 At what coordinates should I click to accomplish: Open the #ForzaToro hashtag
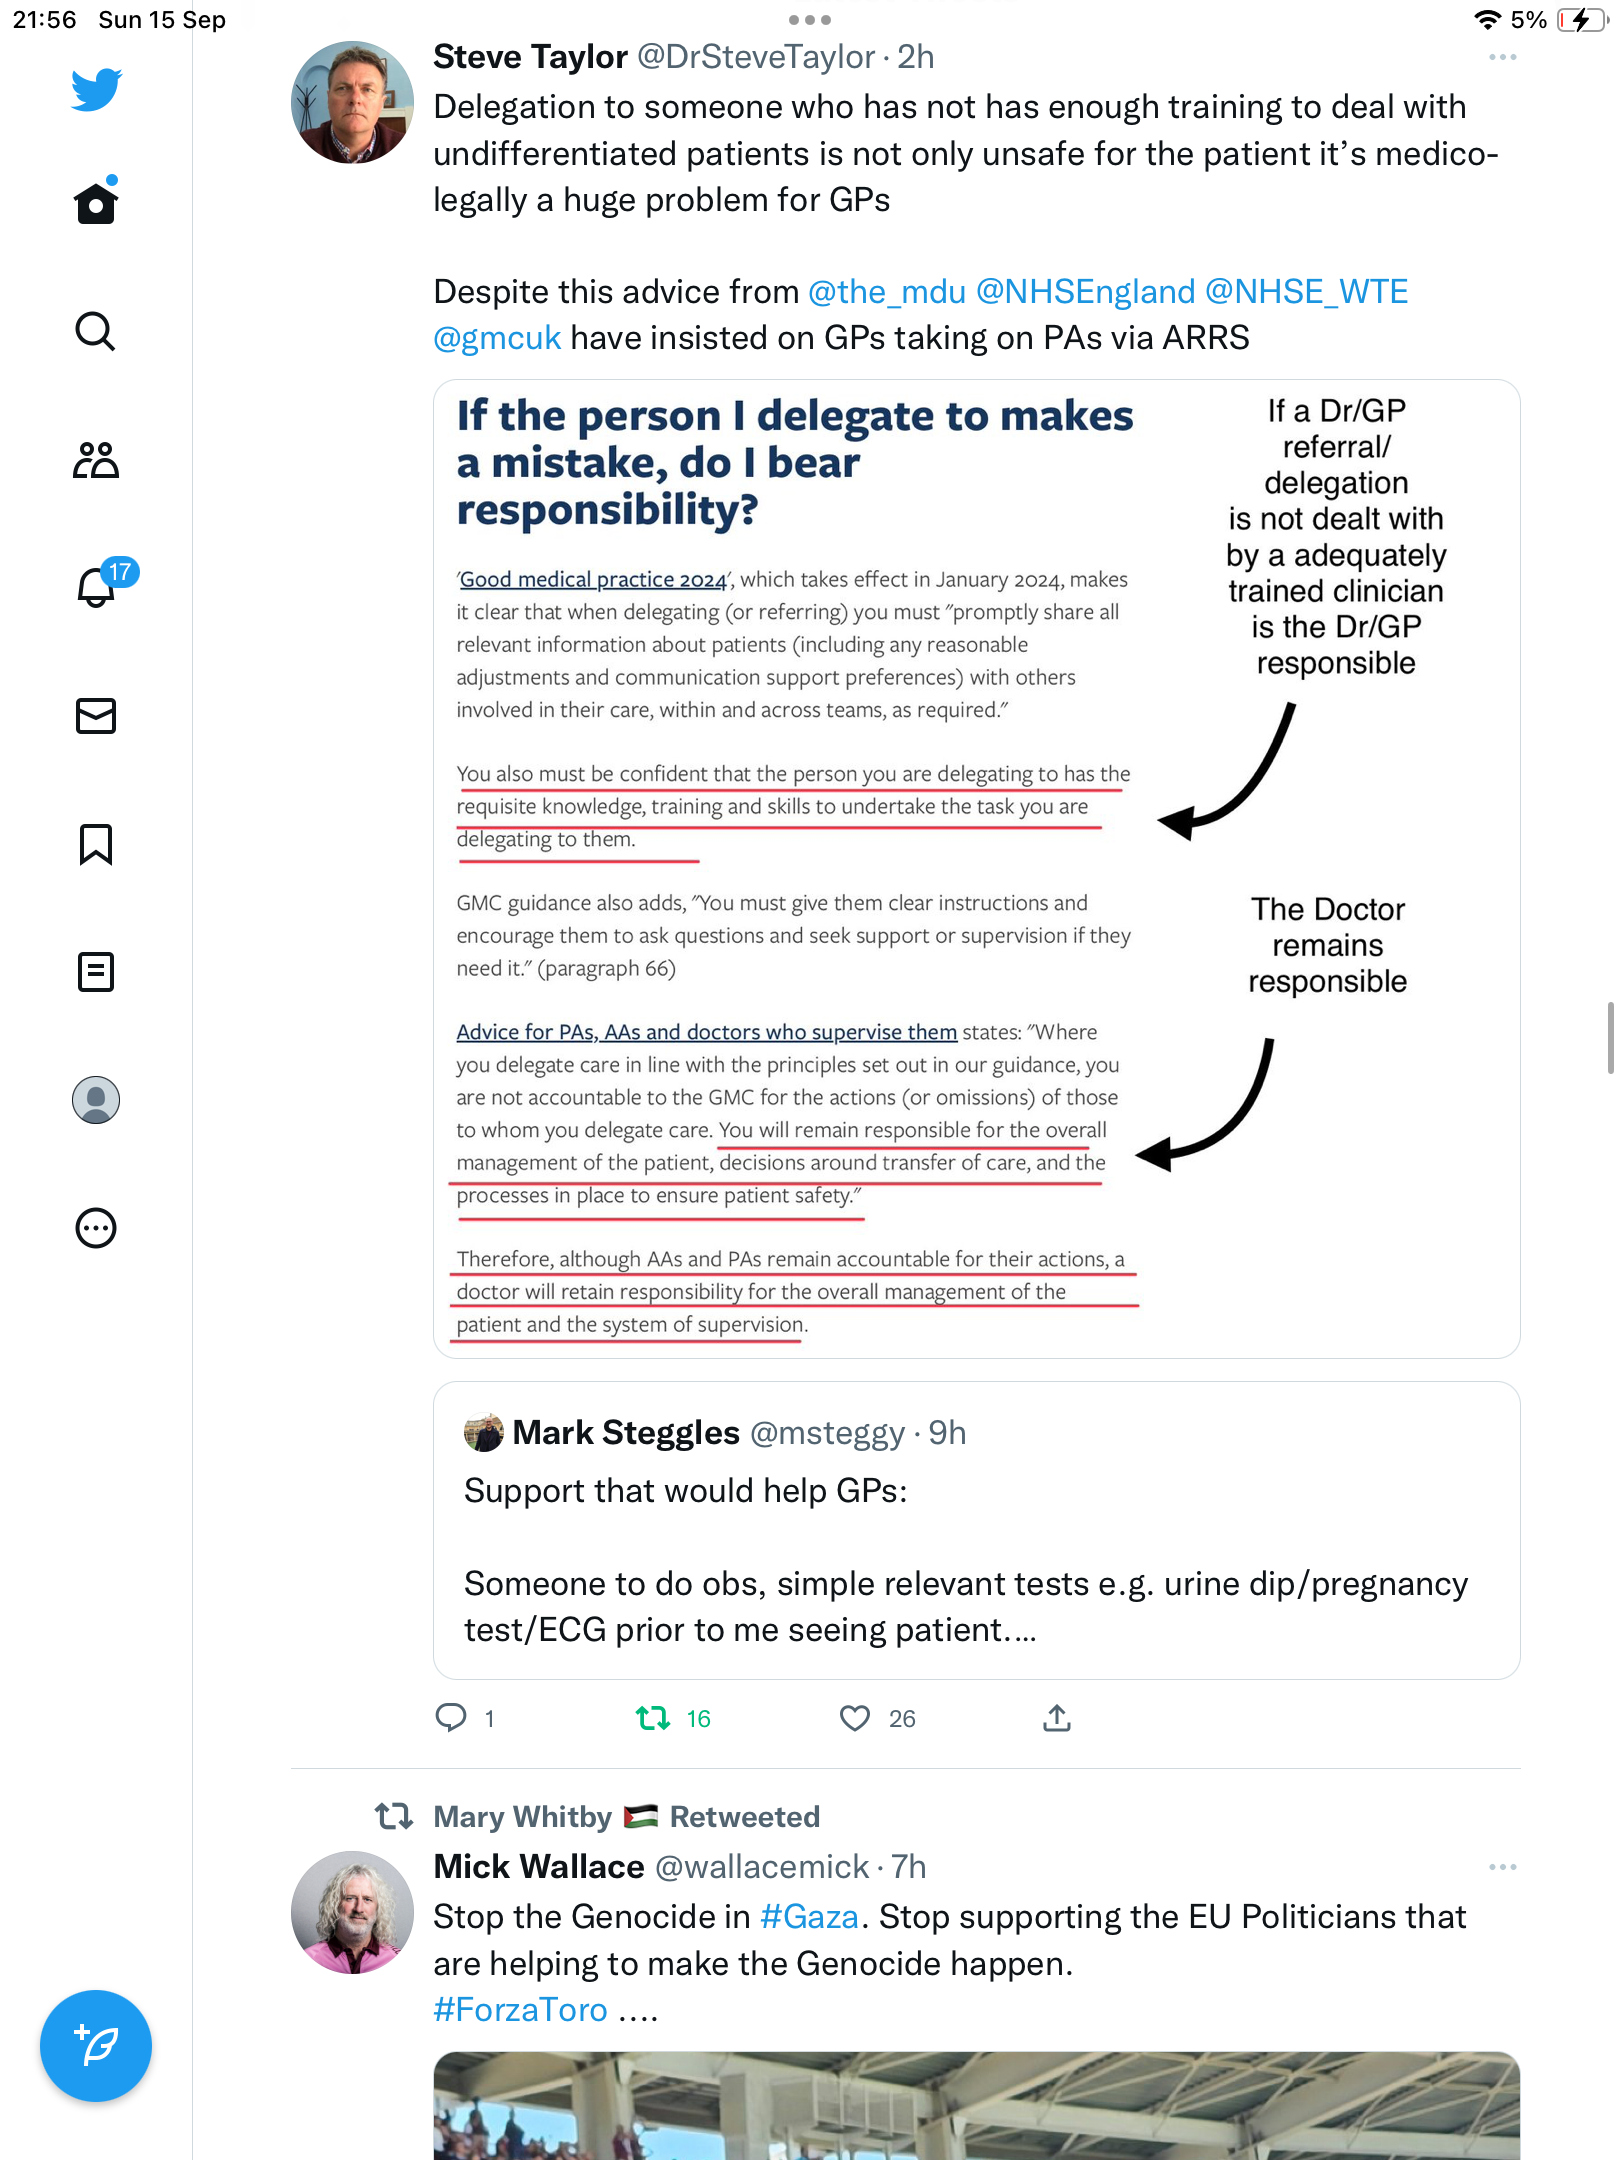pos(520,2010)
